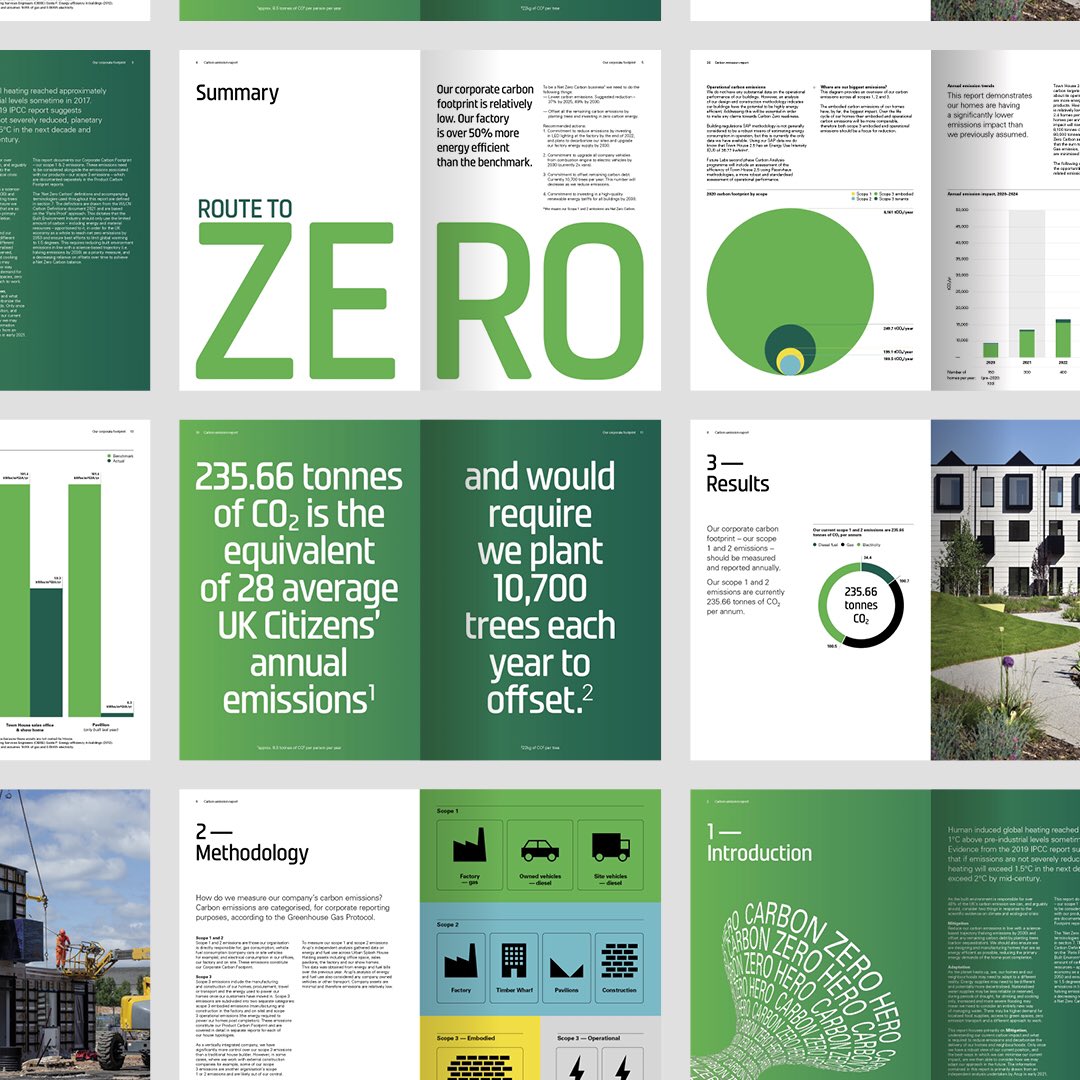Viewport: 1080px width, 1080px height.
Task: Click the donut chart reading '235.66 tonnes CO2'
Action: coord(860,605)
